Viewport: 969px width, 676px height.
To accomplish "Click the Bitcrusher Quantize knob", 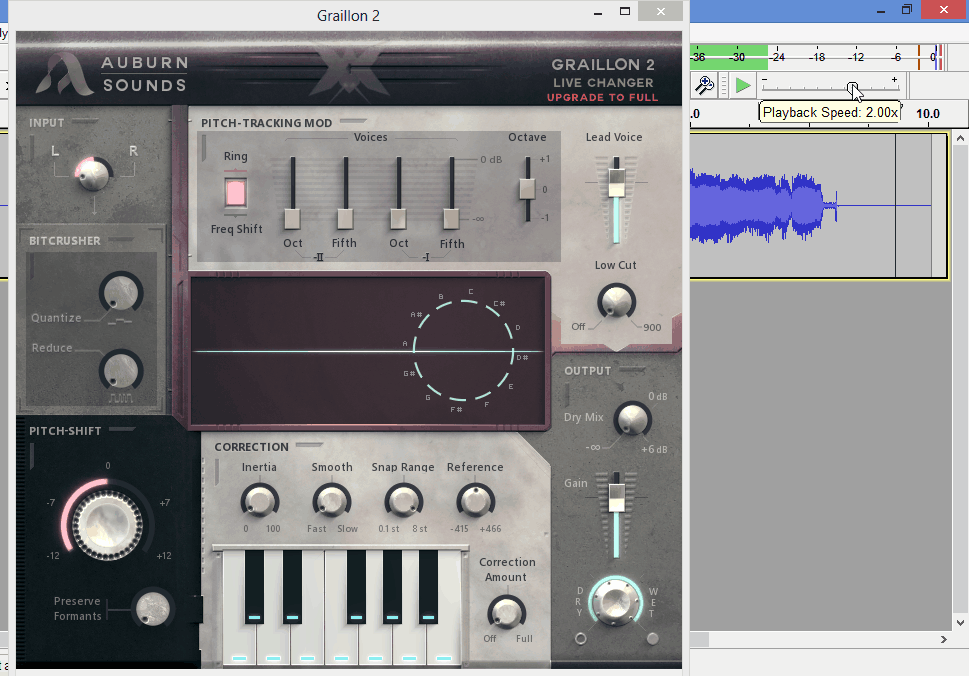I will [121, 292].
